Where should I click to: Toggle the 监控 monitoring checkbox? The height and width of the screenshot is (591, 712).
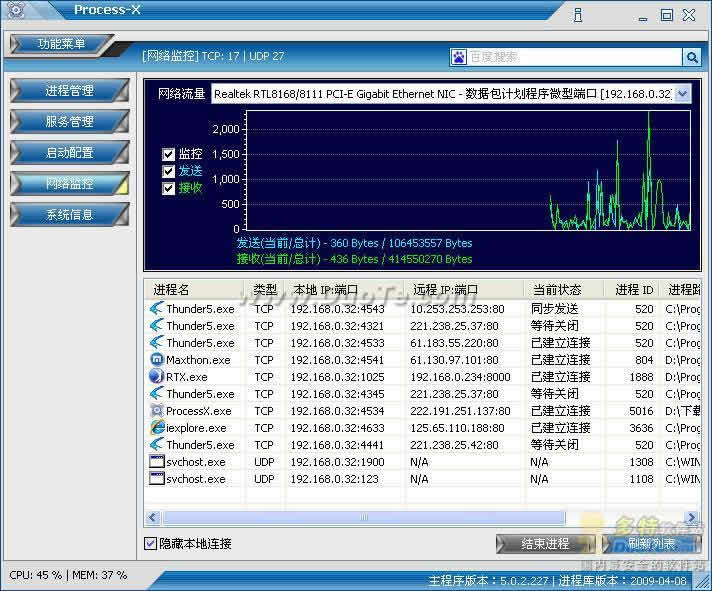tap(168, 154)
